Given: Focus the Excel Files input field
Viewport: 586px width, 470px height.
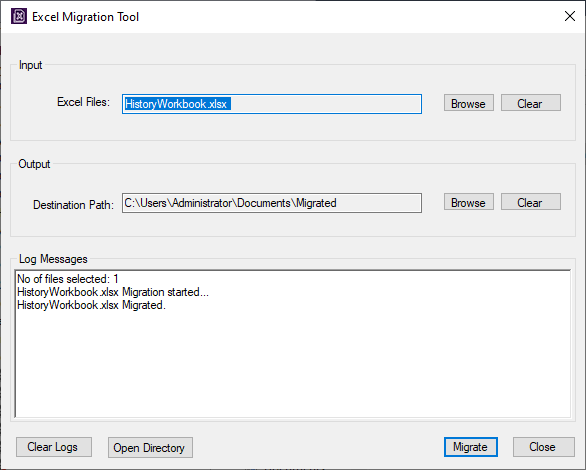Looking at the screenshot, I should (272, 104).
